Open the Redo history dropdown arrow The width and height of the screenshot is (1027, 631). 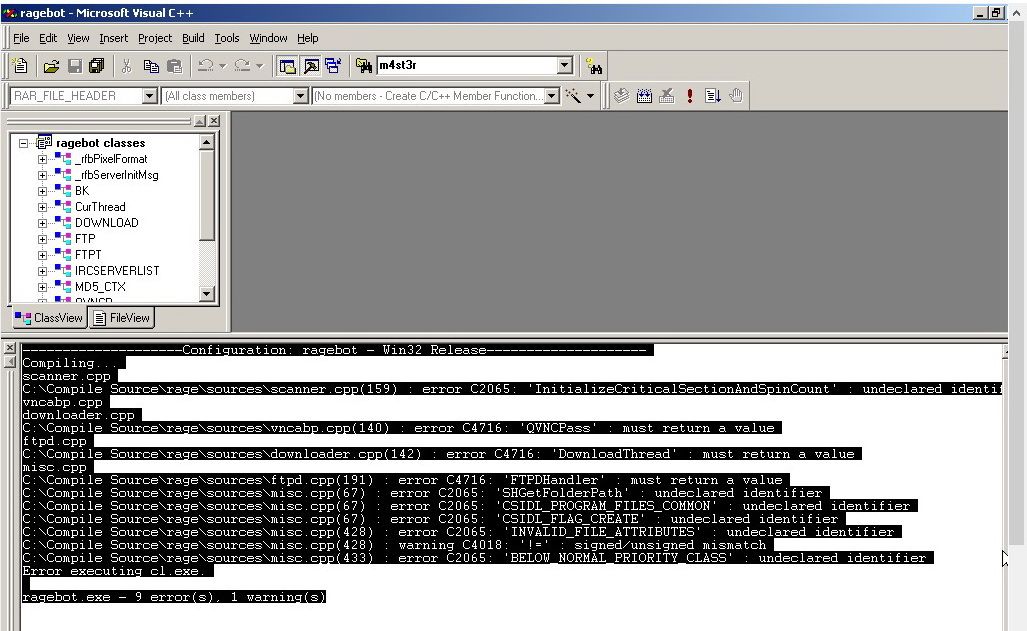coord(259,66)
